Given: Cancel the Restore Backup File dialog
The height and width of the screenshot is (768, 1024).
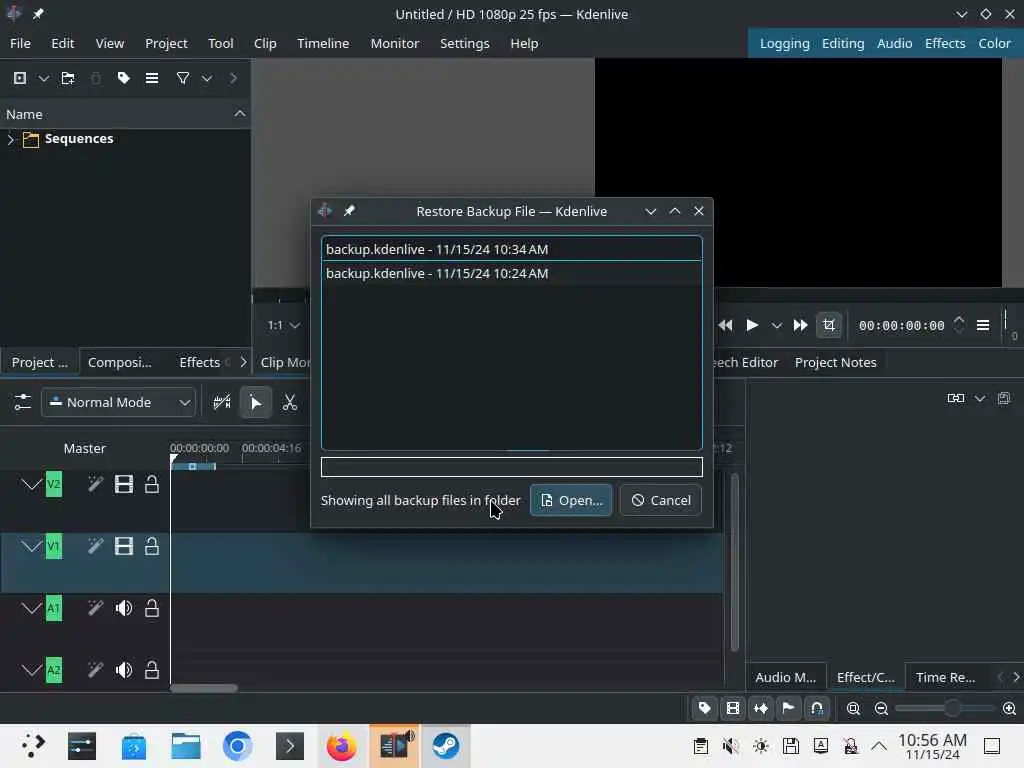Looking at the screenshot, I should (x=661, y=500).
